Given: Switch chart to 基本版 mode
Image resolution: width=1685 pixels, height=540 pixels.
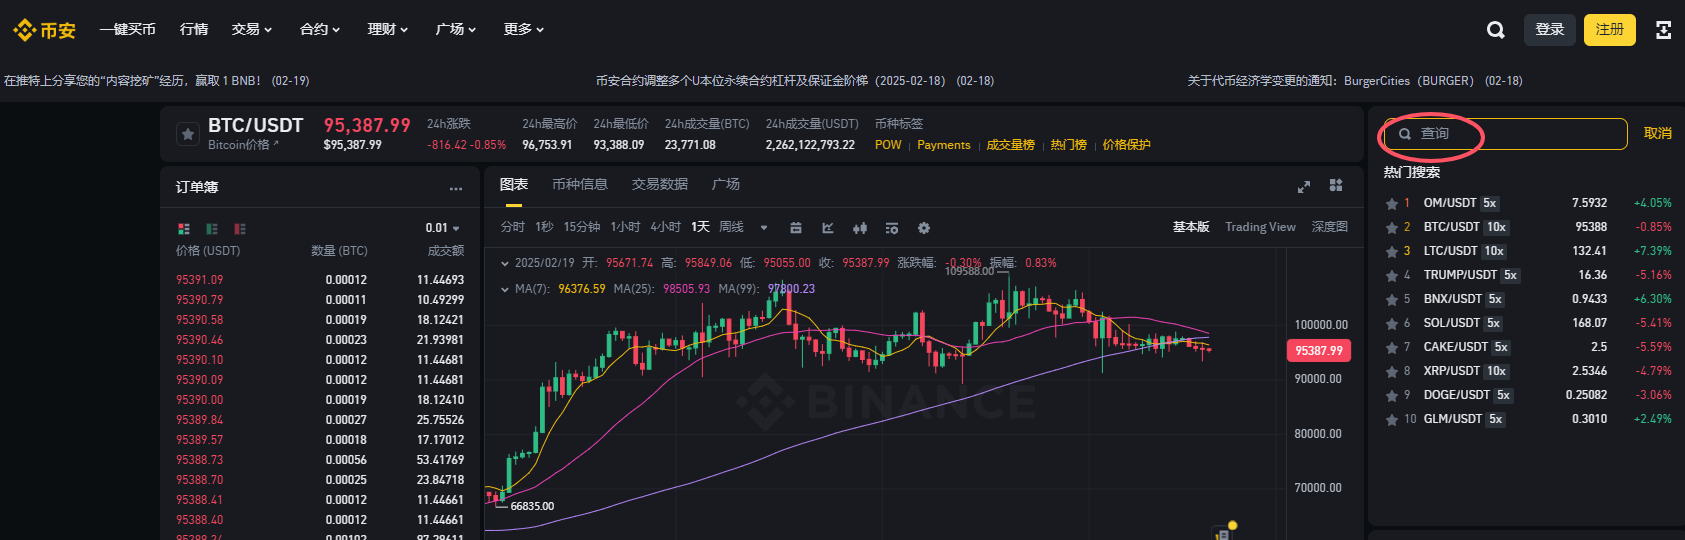Looking at the screenshot, I should coord(1191,228).
